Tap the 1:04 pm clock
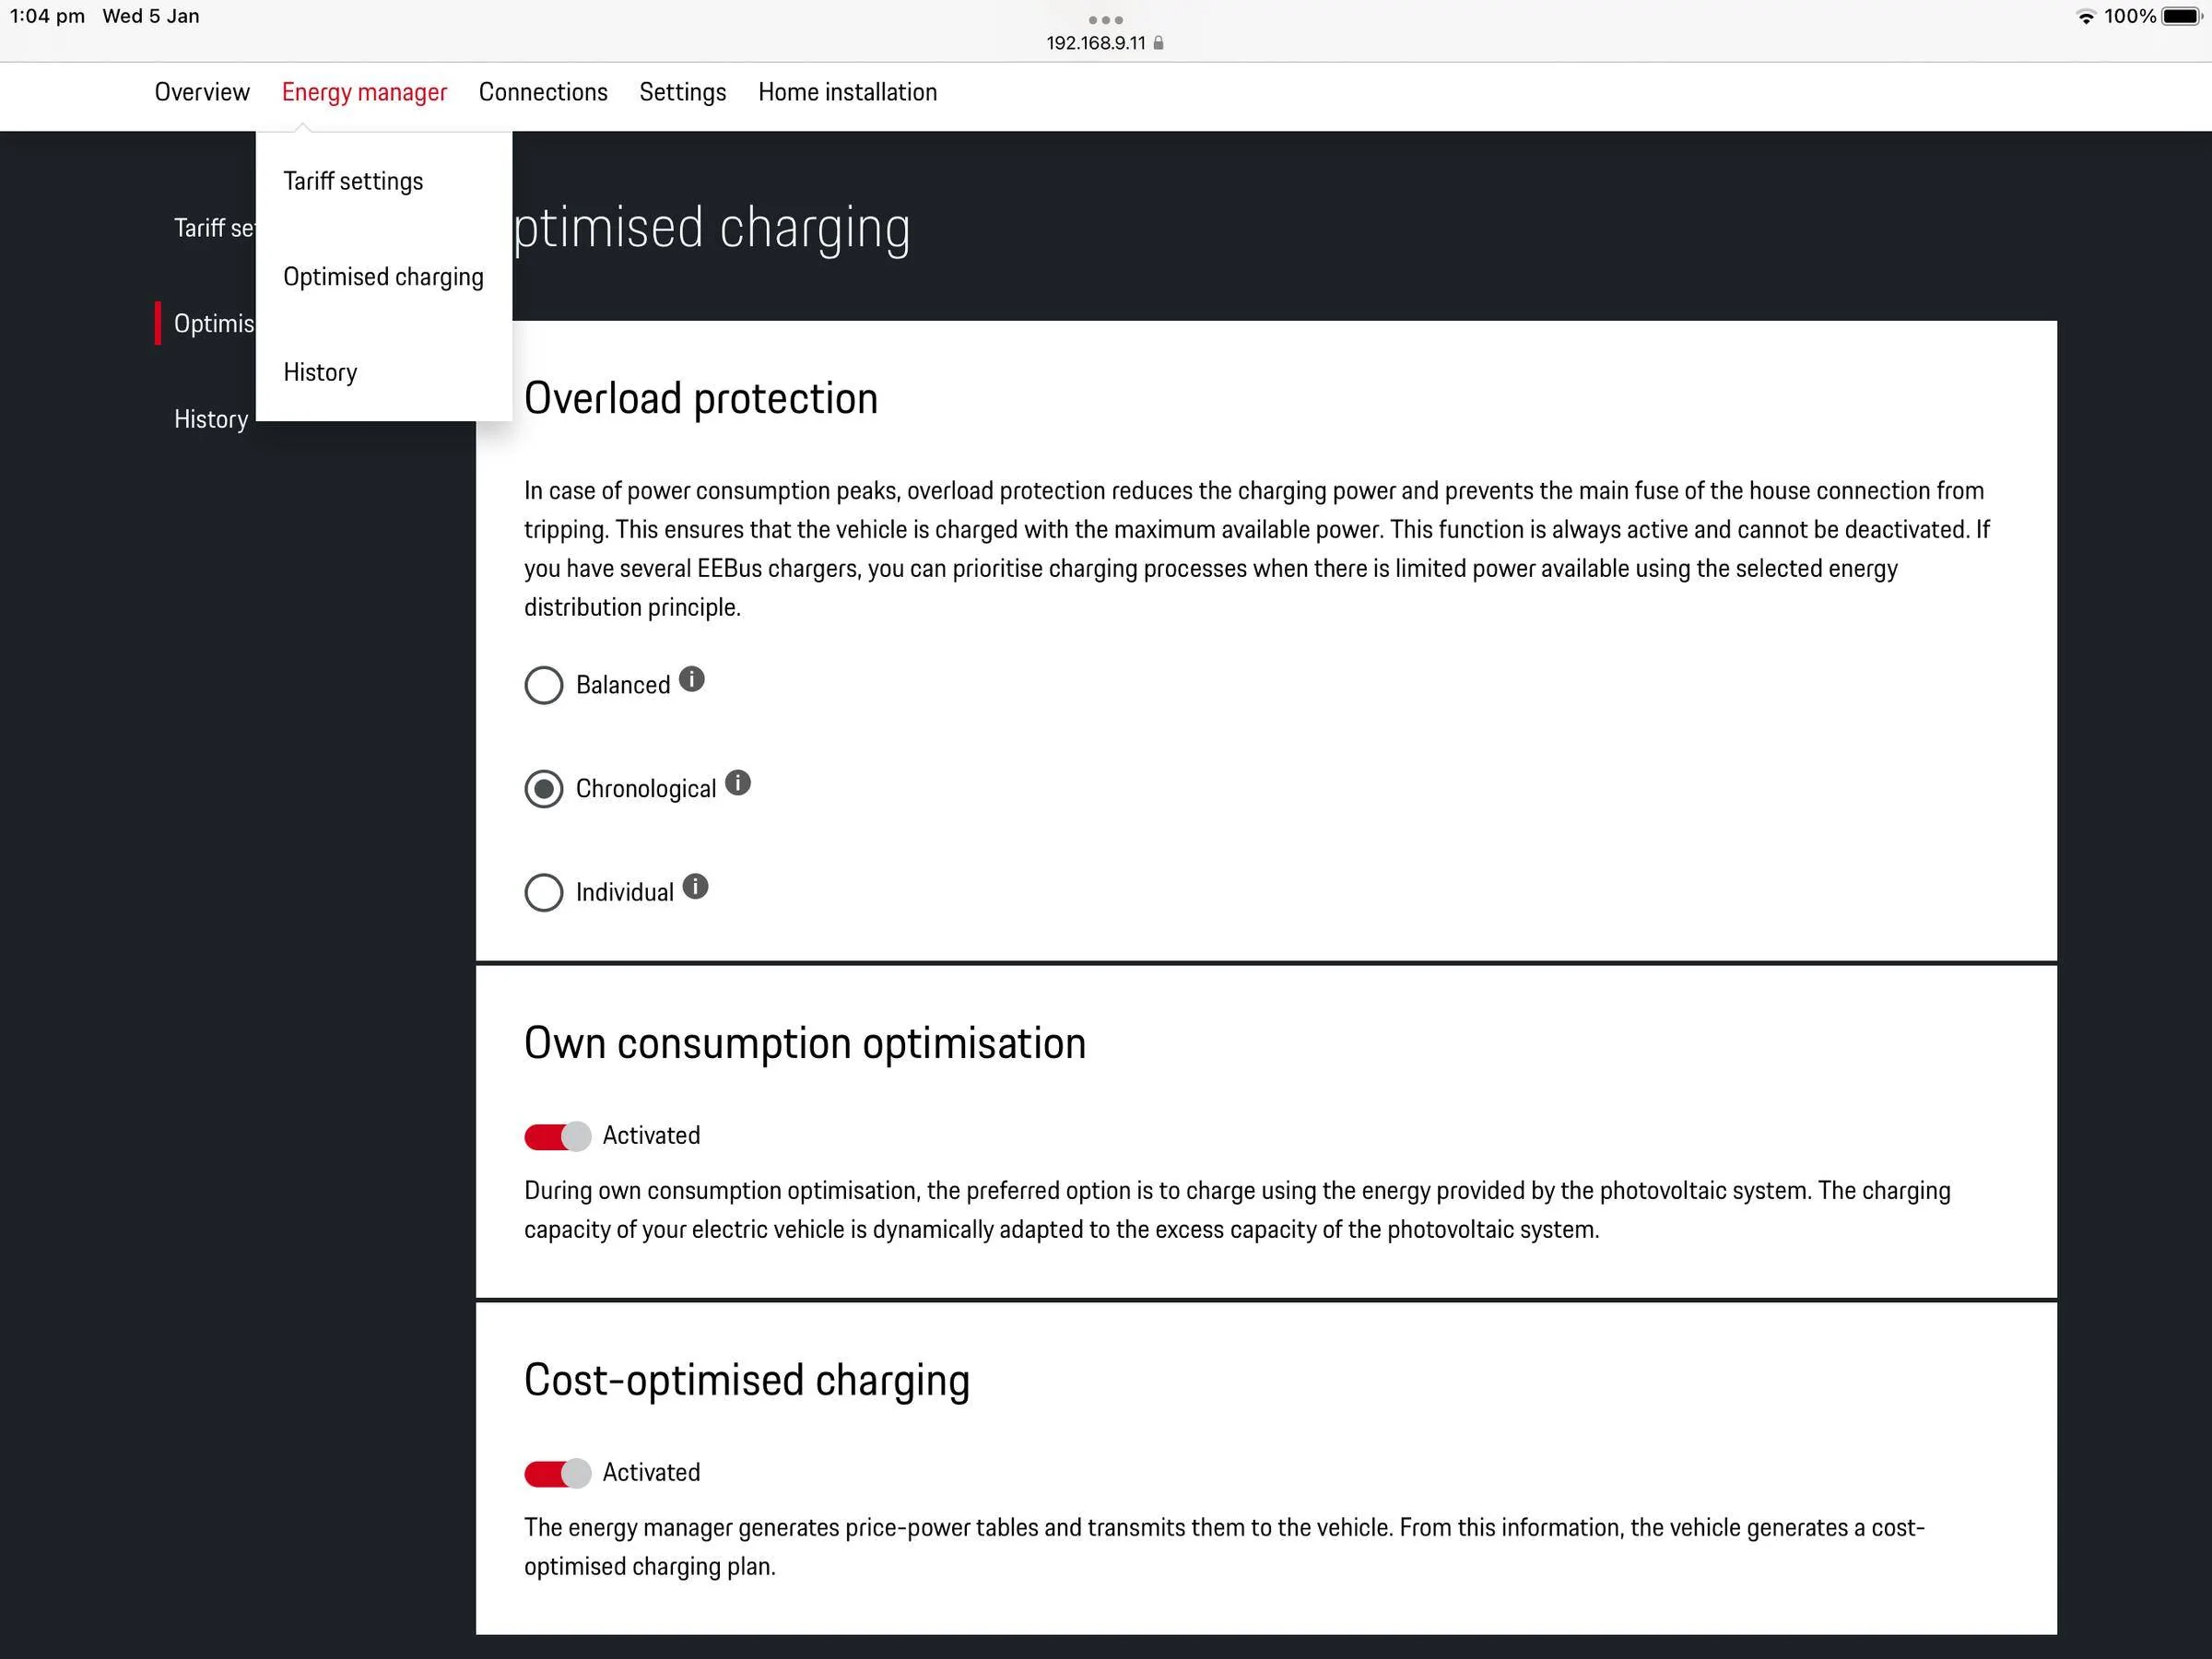 (47, 16)
